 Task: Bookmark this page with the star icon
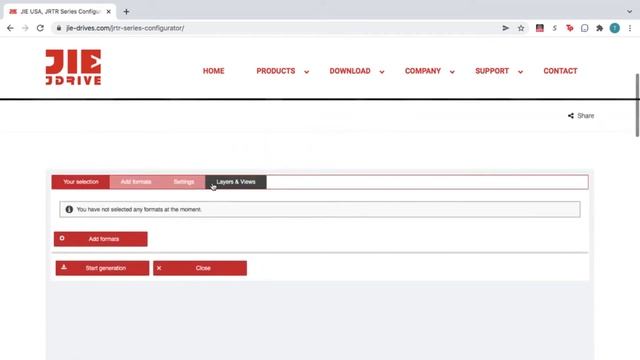click(521, 28)
